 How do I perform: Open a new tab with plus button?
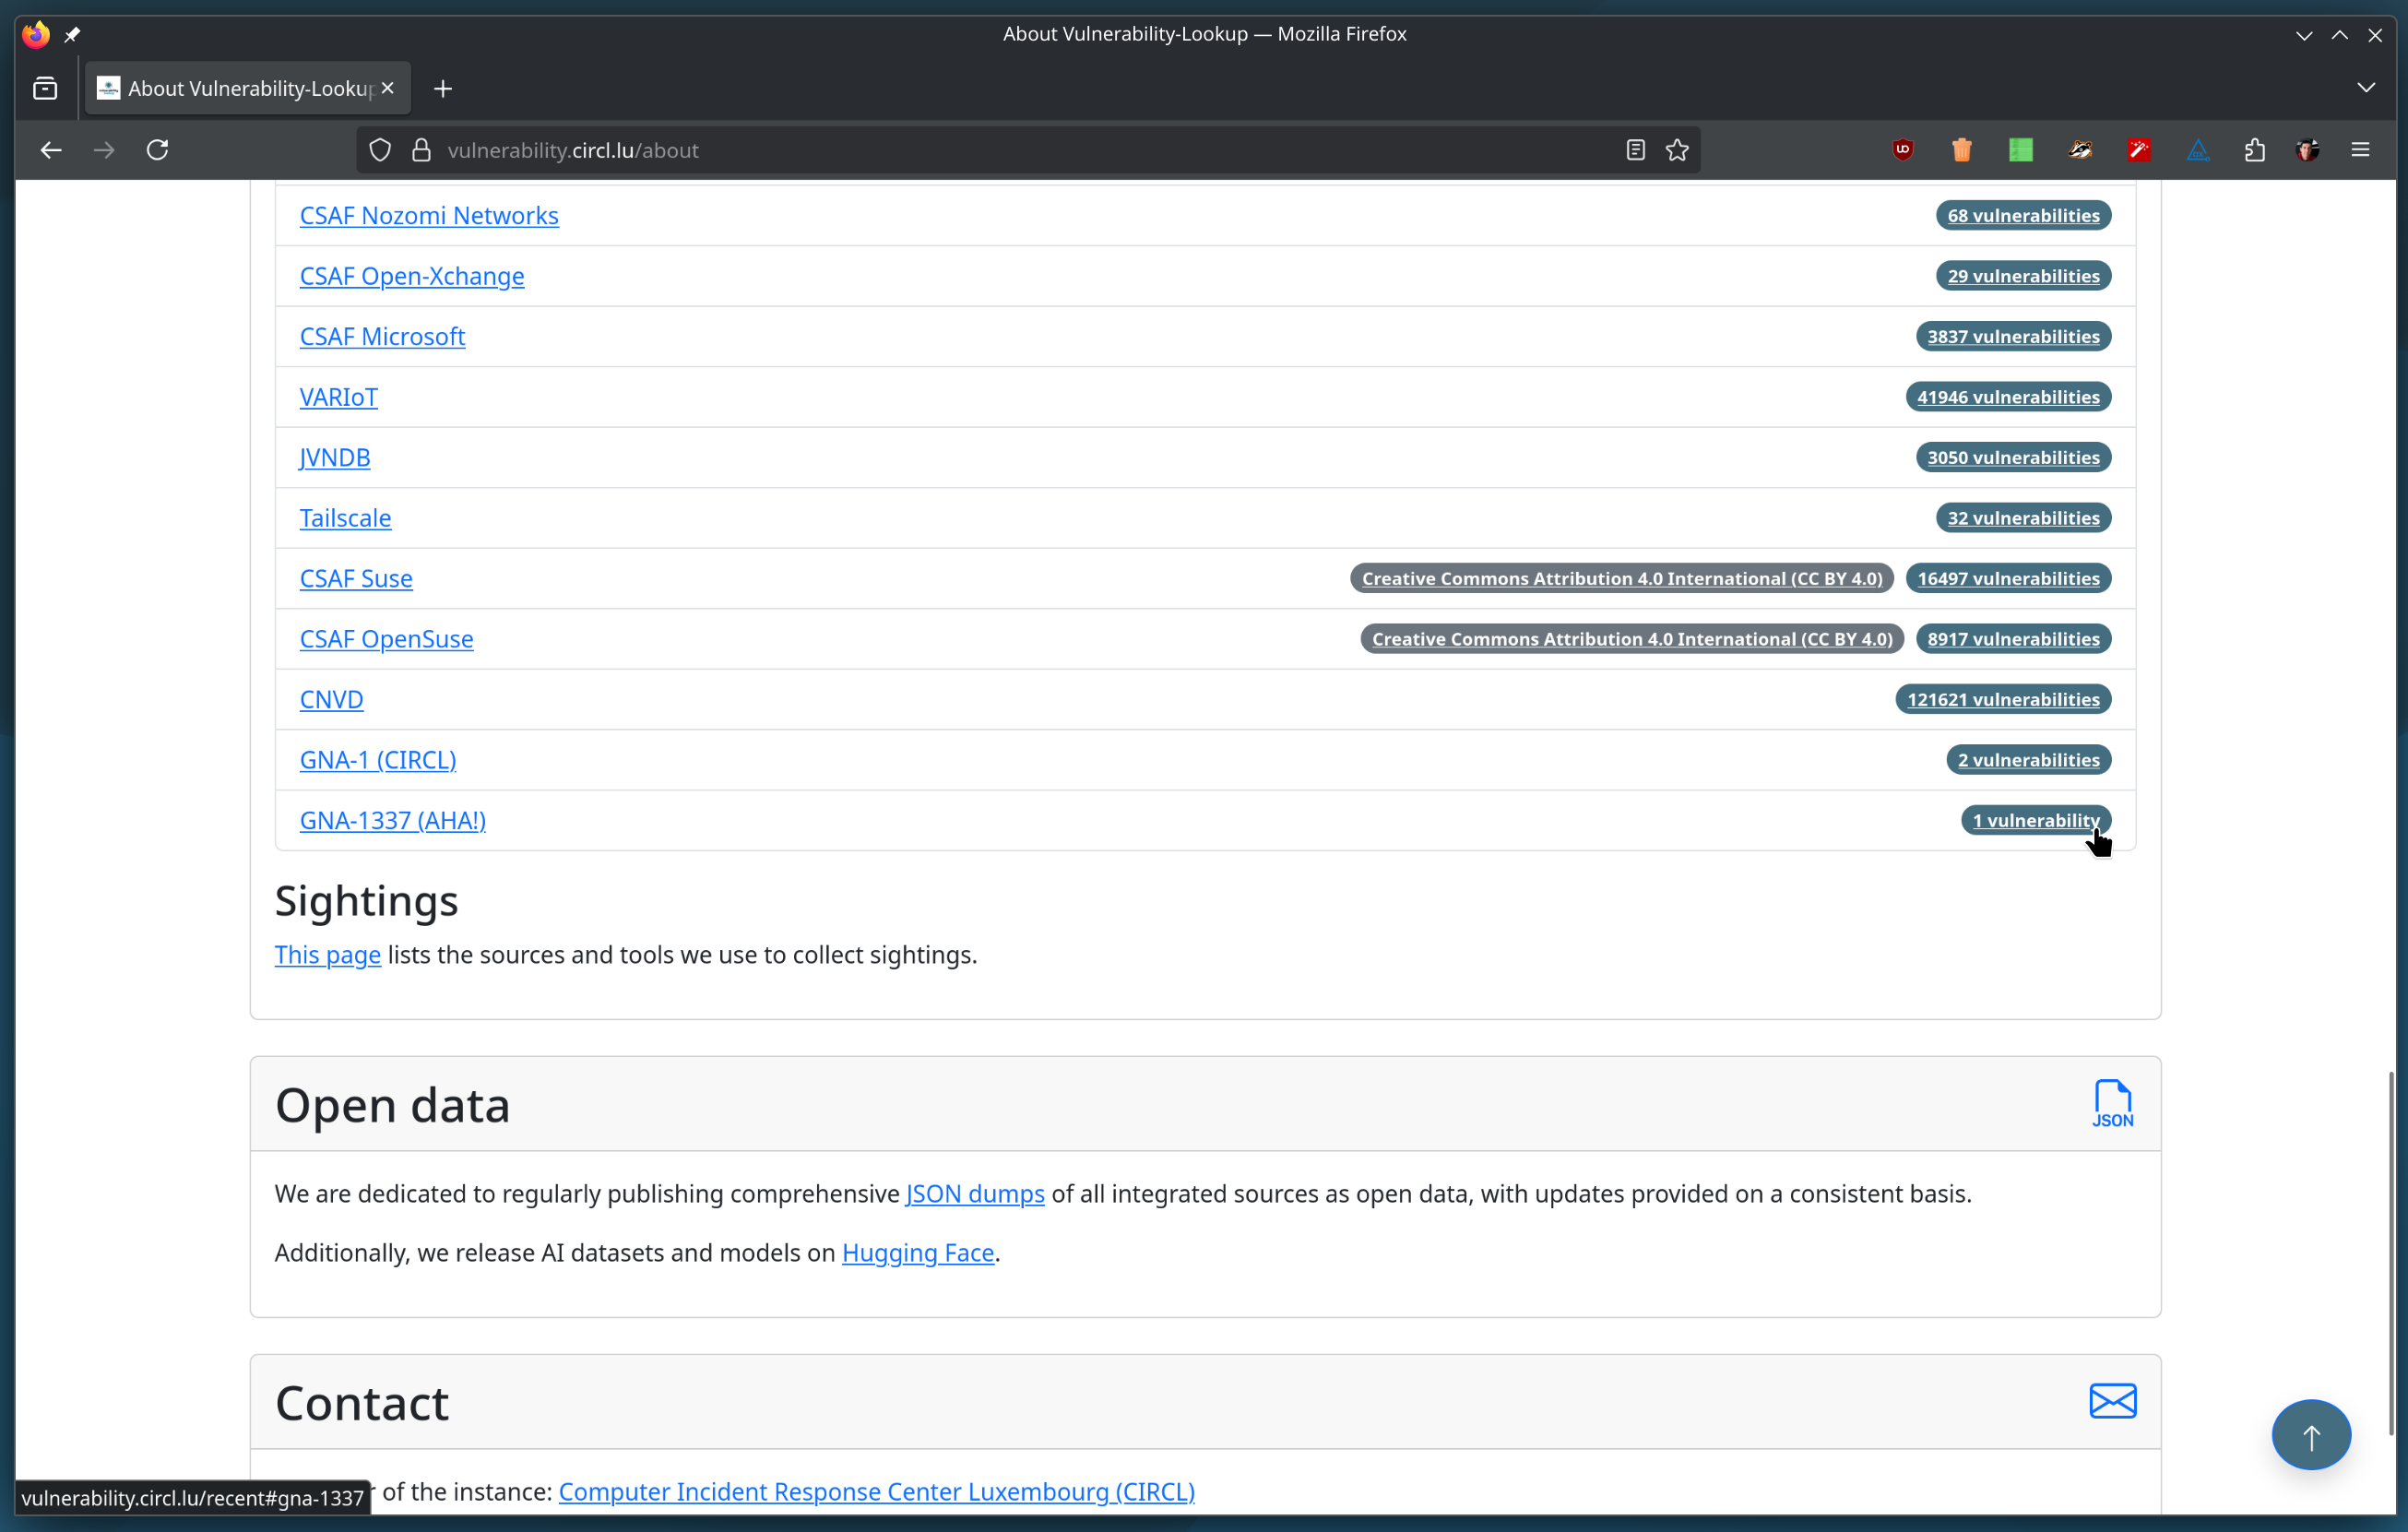[443, 88]
